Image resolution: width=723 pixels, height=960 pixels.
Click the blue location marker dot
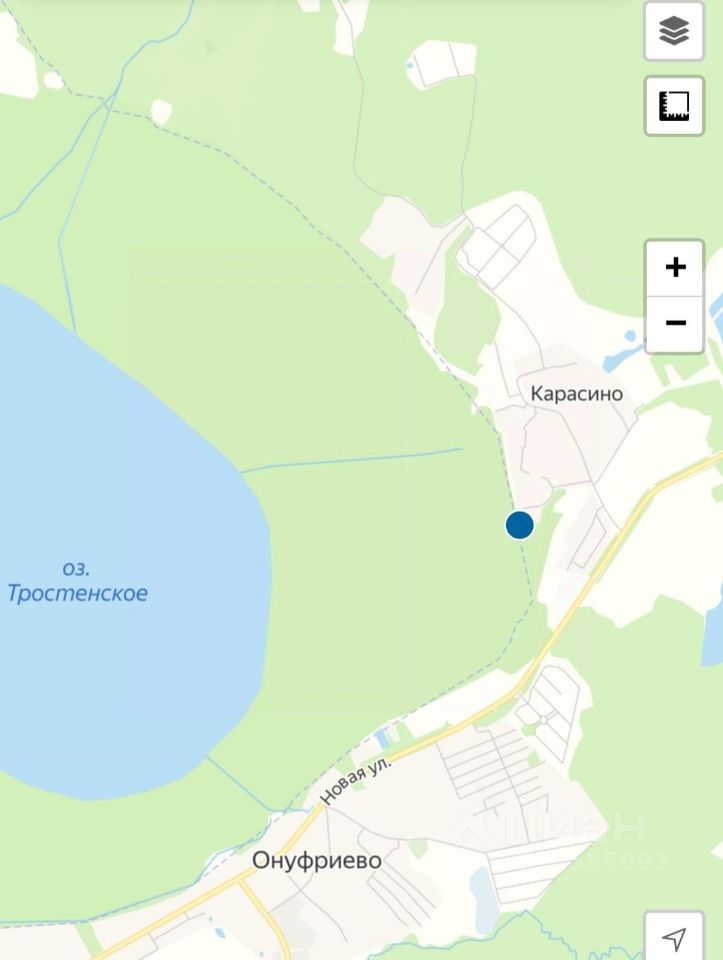click(519, 525)
